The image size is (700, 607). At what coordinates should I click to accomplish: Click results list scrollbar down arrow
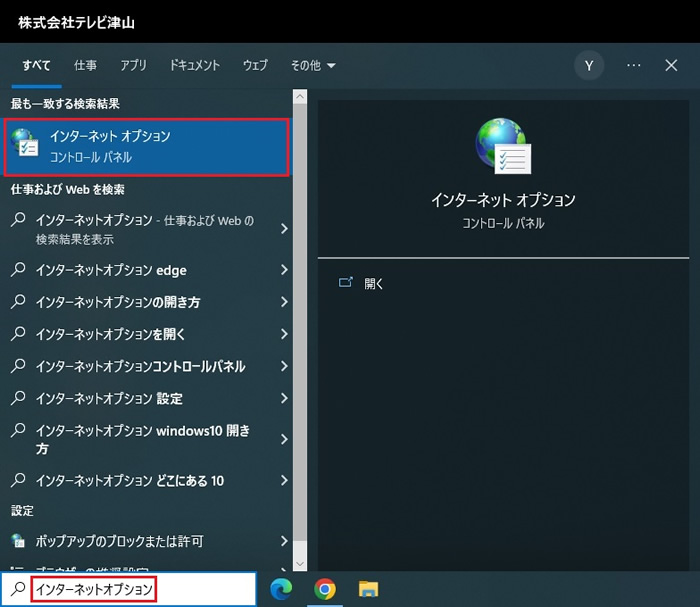tap(300, 564)
